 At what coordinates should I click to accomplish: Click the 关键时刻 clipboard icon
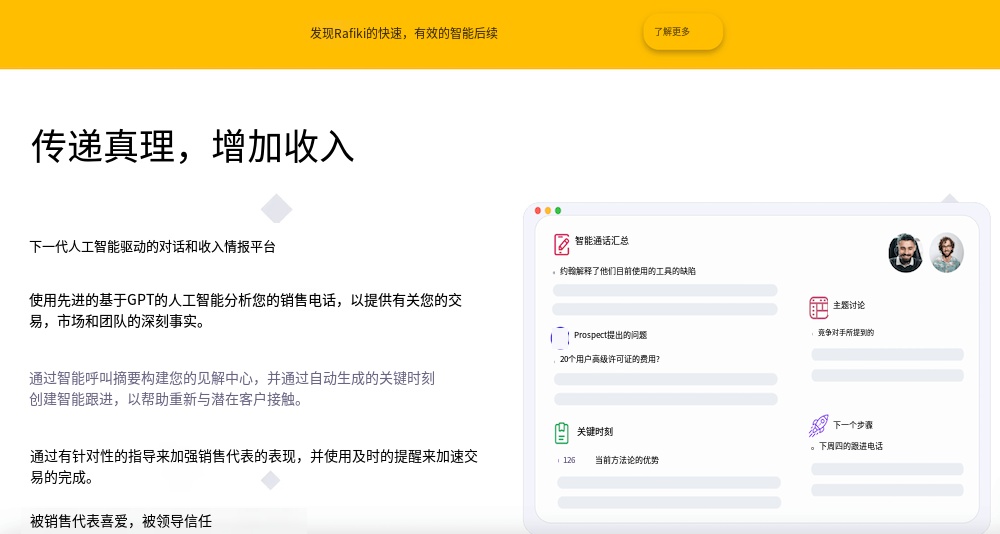click(x=561, y=433)
